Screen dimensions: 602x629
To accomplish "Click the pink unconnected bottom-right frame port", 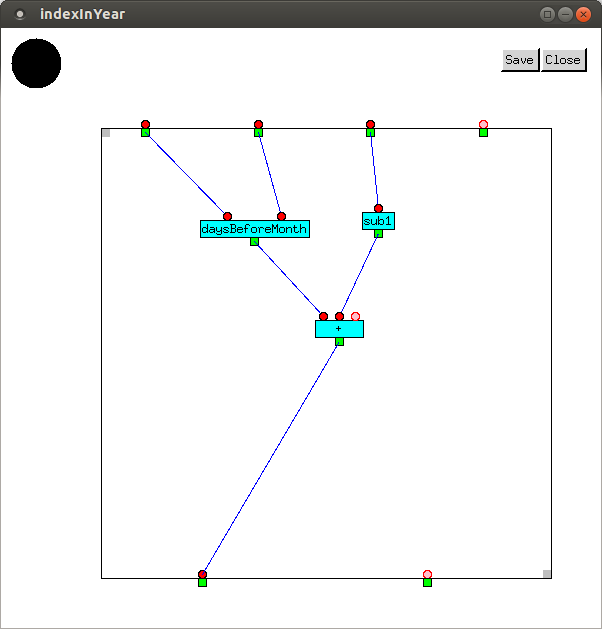I will (427, 575).
